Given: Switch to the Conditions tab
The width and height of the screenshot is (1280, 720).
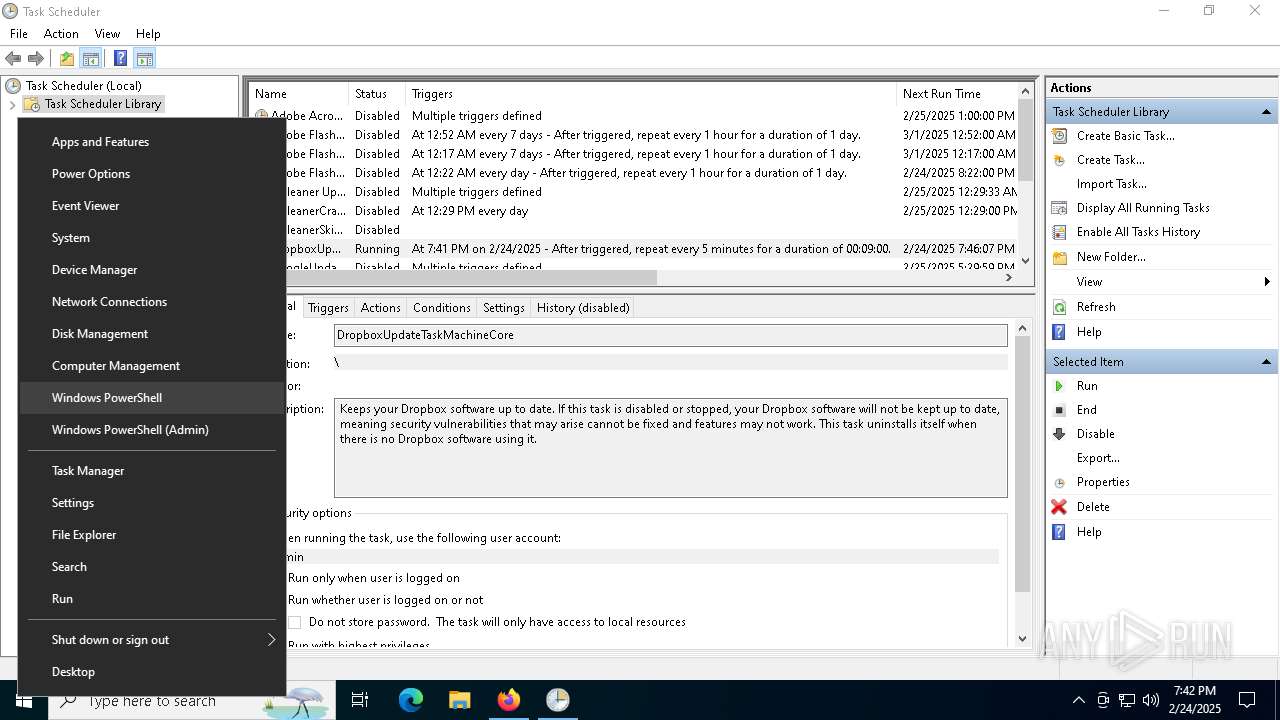Looking at the screenshot, I should point(441,308).
